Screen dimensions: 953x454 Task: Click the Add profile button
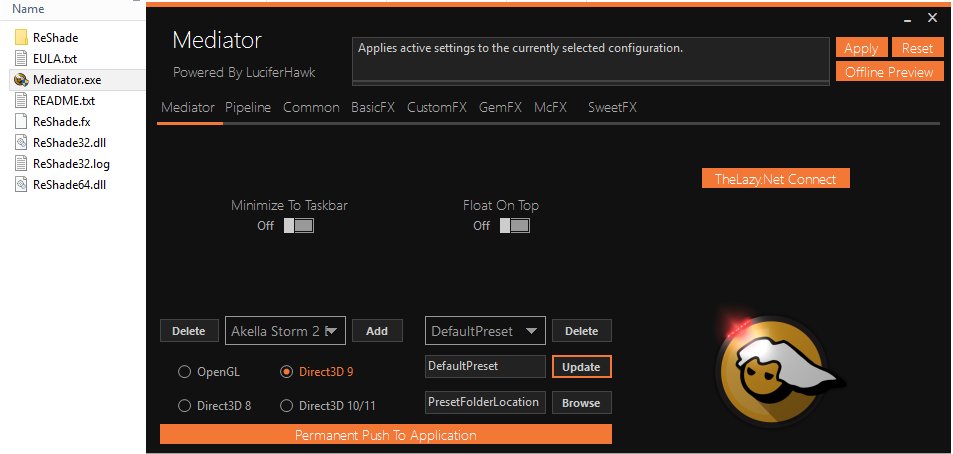377,331
